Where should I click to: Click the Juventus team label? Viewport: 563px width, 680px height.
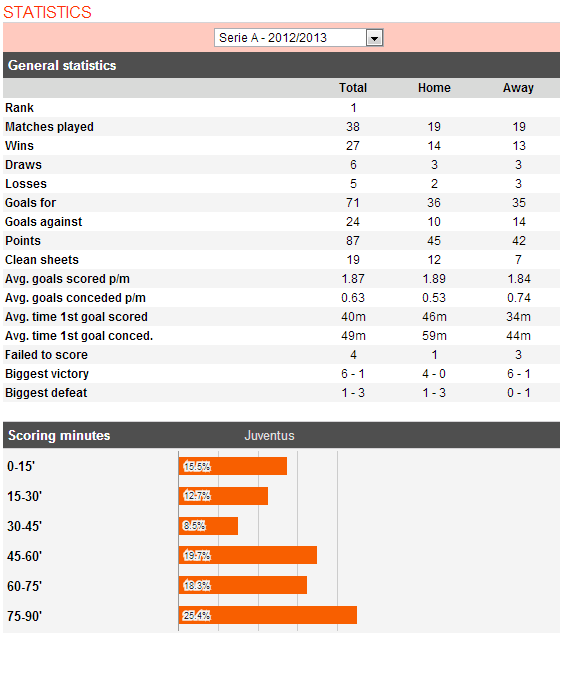(x=269, y=435)
